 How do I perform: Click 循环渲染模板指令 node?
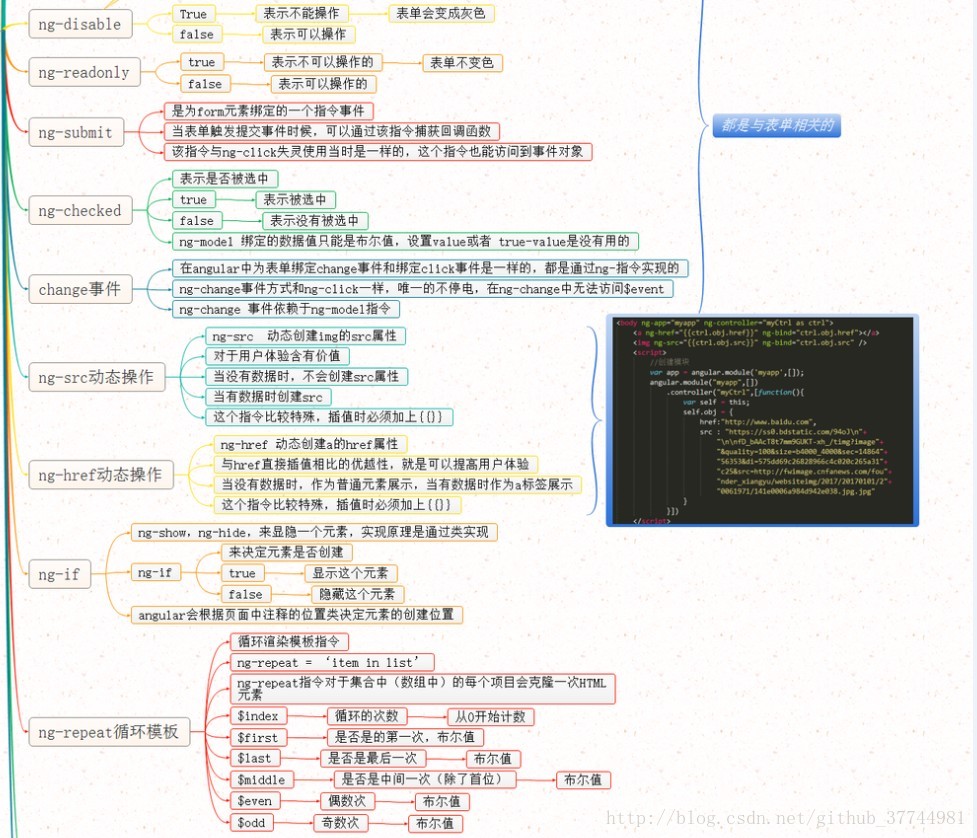point(289,641)
